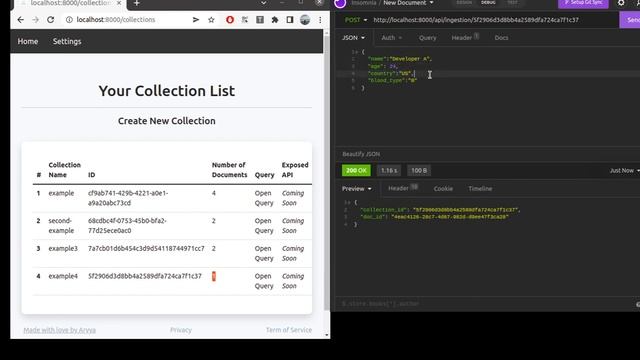Click Made with love by Aryya link
Screen dimensions: 640x360
(x=60, y=330)
